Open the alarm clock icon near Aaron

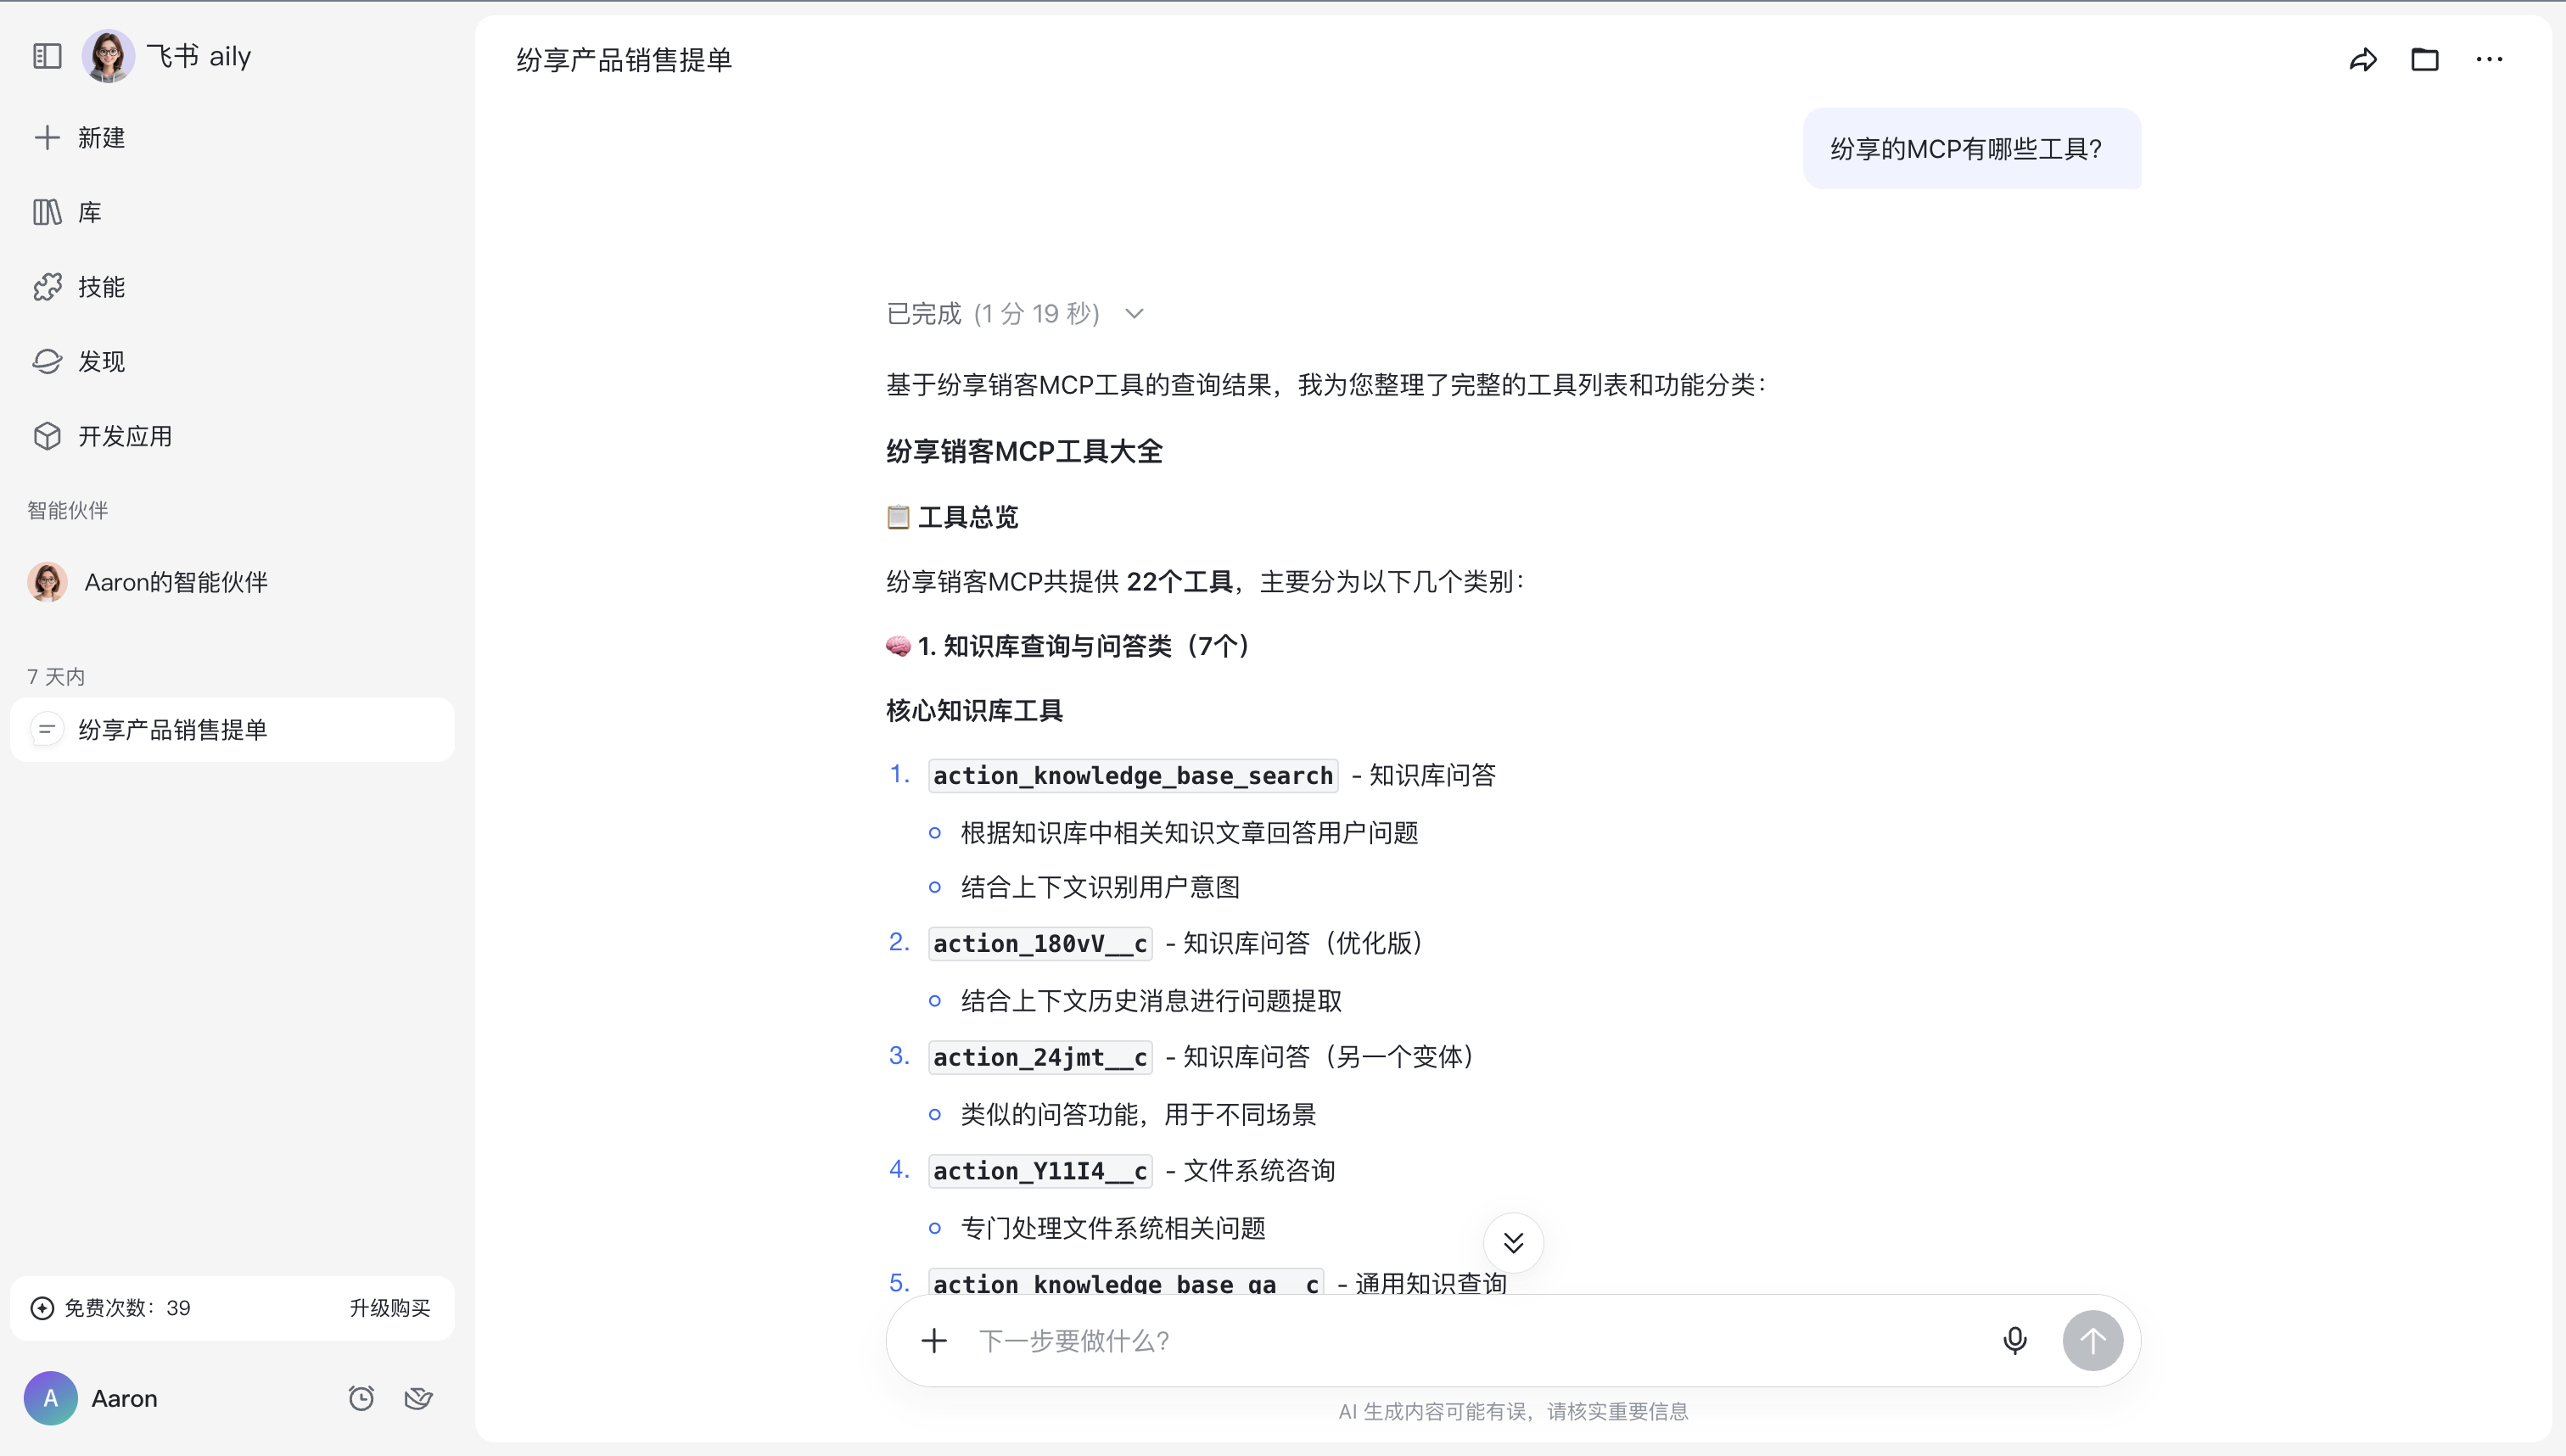pos(361,1398)
